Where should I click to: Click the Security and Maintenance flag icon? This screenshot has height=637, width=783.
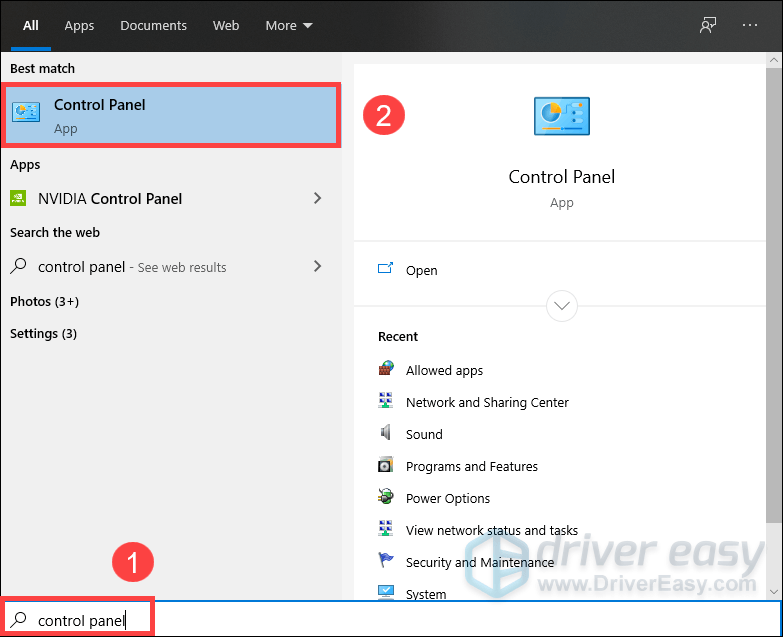coord(386,560)
